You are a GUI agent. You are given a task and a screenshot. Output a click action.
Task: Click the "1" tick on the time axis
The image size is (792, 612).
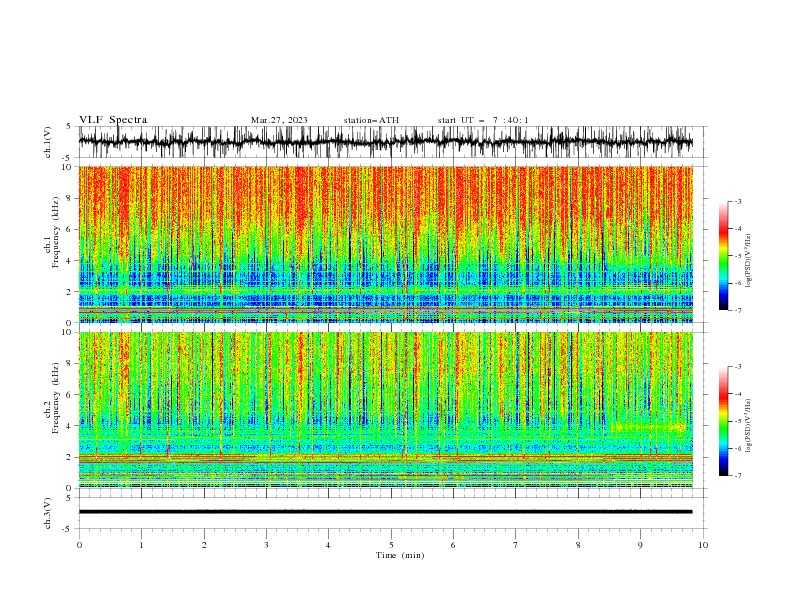(x=141, y=545)
